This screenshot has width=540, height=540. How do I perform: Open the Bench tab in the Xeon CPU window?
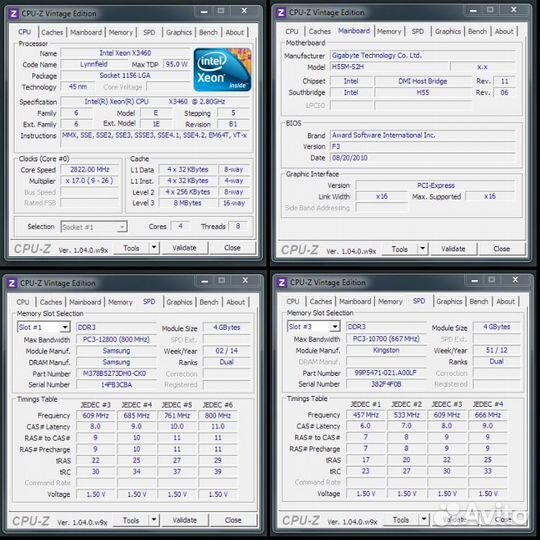[208, 32]
